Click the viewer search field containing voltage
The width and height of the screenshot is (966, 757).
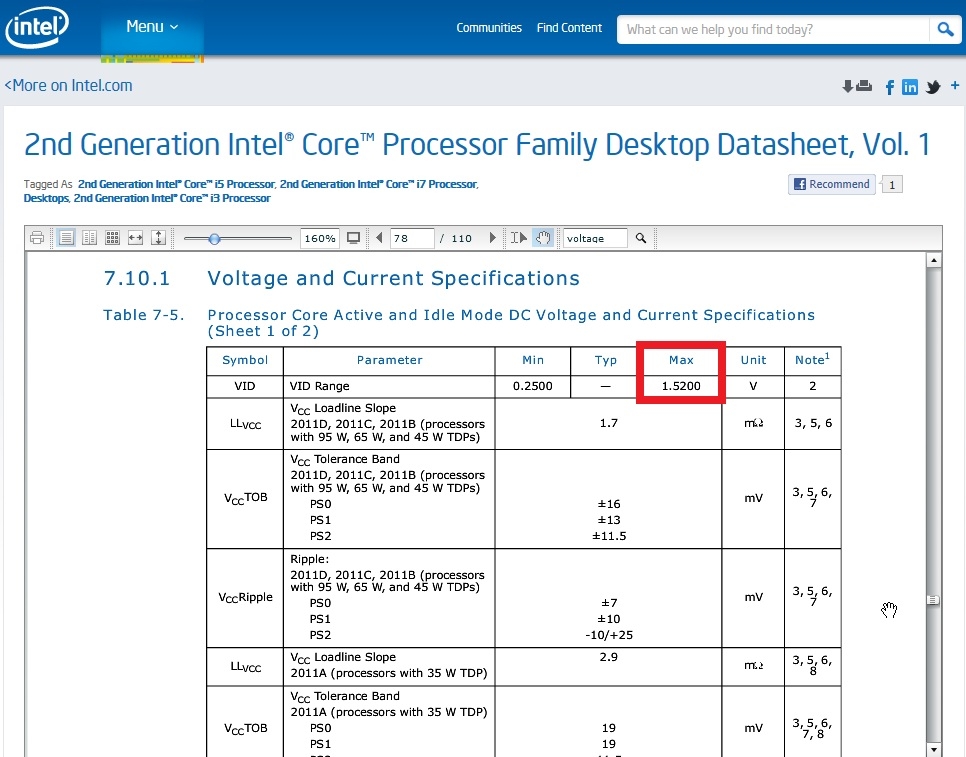(x=595, y=238)
